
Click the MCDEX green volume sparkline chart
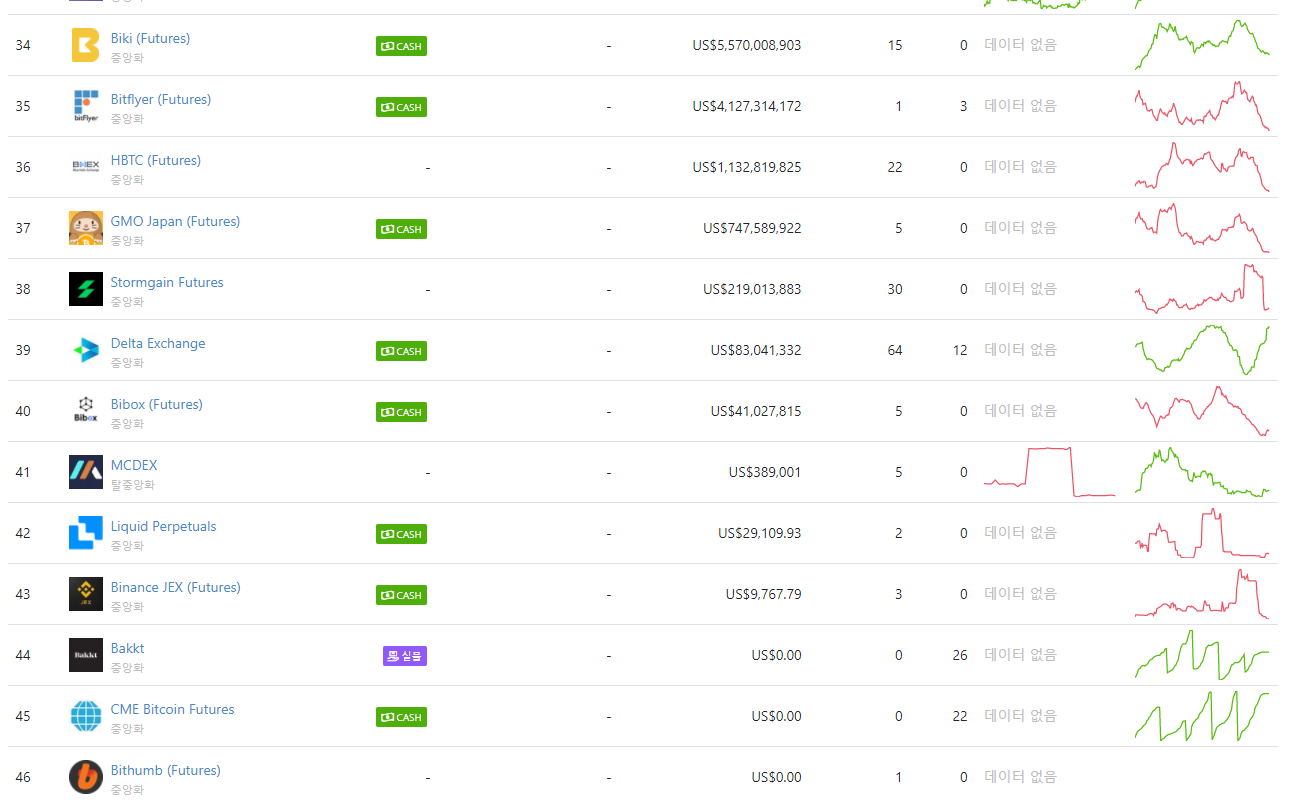[1202, 472]
